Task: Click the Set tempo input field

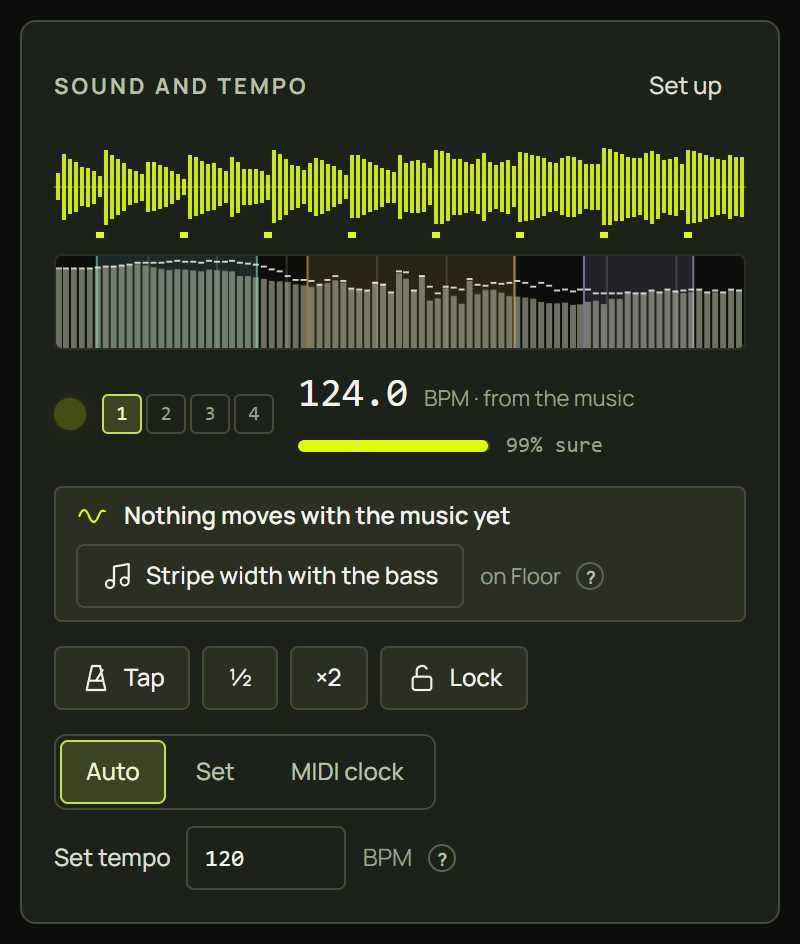Action: 266,858
